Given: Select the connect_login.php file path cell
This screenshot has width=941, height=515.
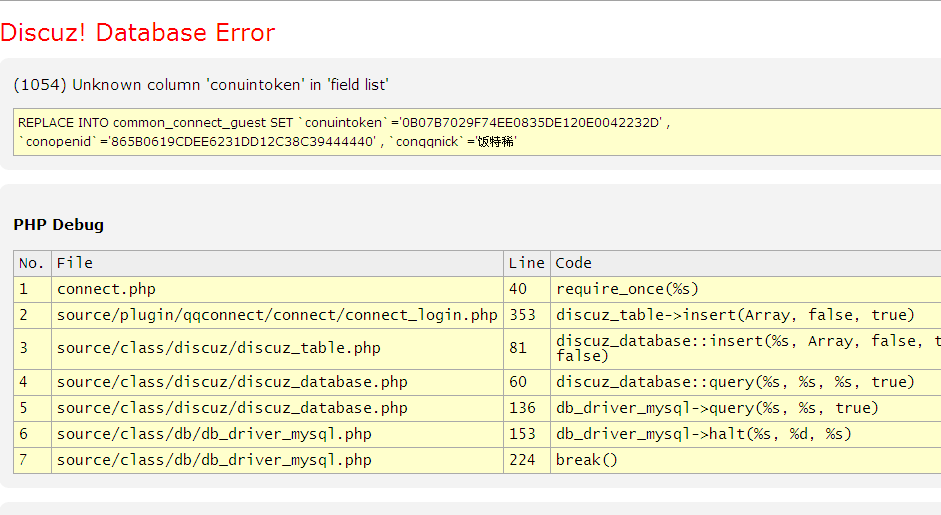Looking at the screenshot, I should point(277,315).
